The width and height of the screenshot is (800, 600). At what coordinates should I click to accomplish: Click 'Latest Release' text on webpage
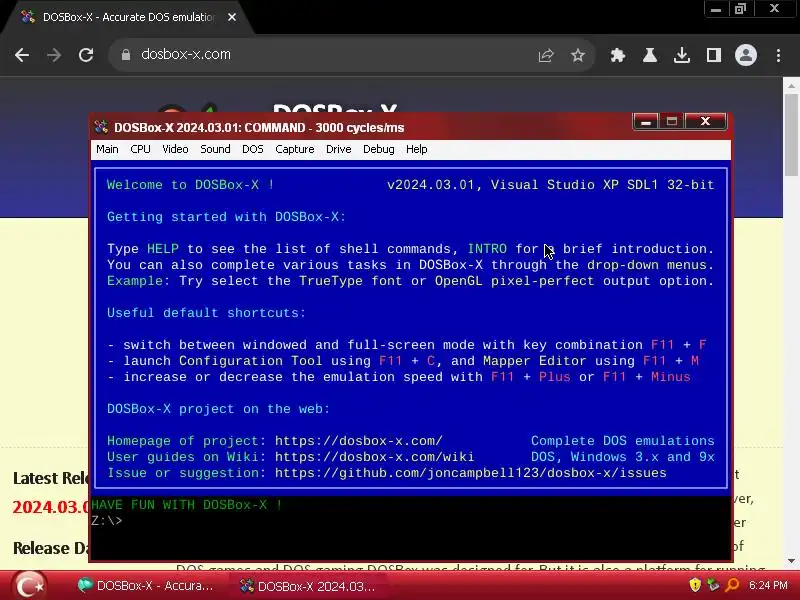point(51,478)
